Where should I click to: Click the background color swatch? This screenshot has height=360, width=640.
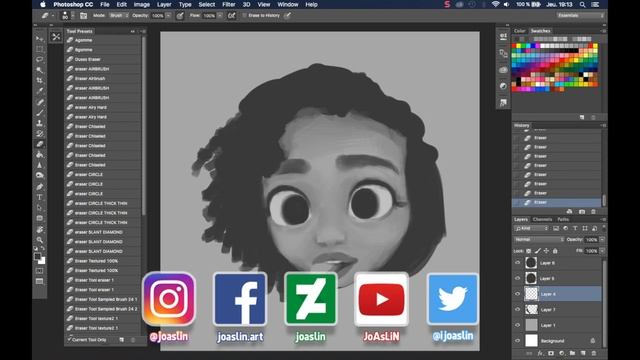[x=42, y=261]
